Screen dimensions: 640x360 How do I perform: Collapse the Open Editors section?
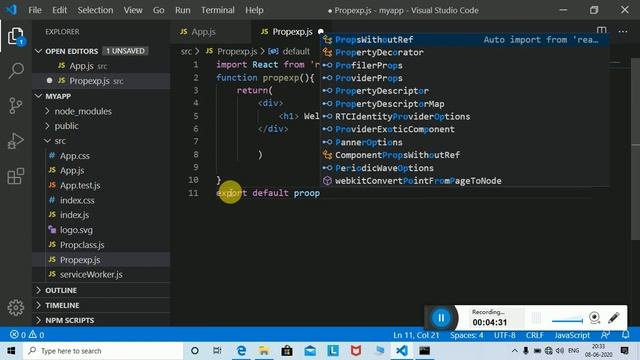(x=39, y=51)
